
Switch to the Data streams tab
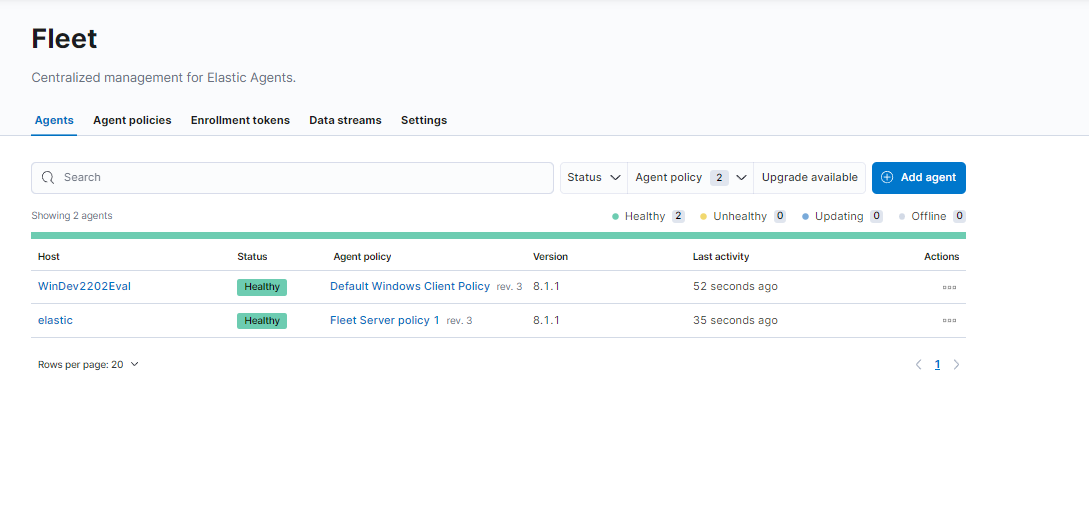[345, 120]
